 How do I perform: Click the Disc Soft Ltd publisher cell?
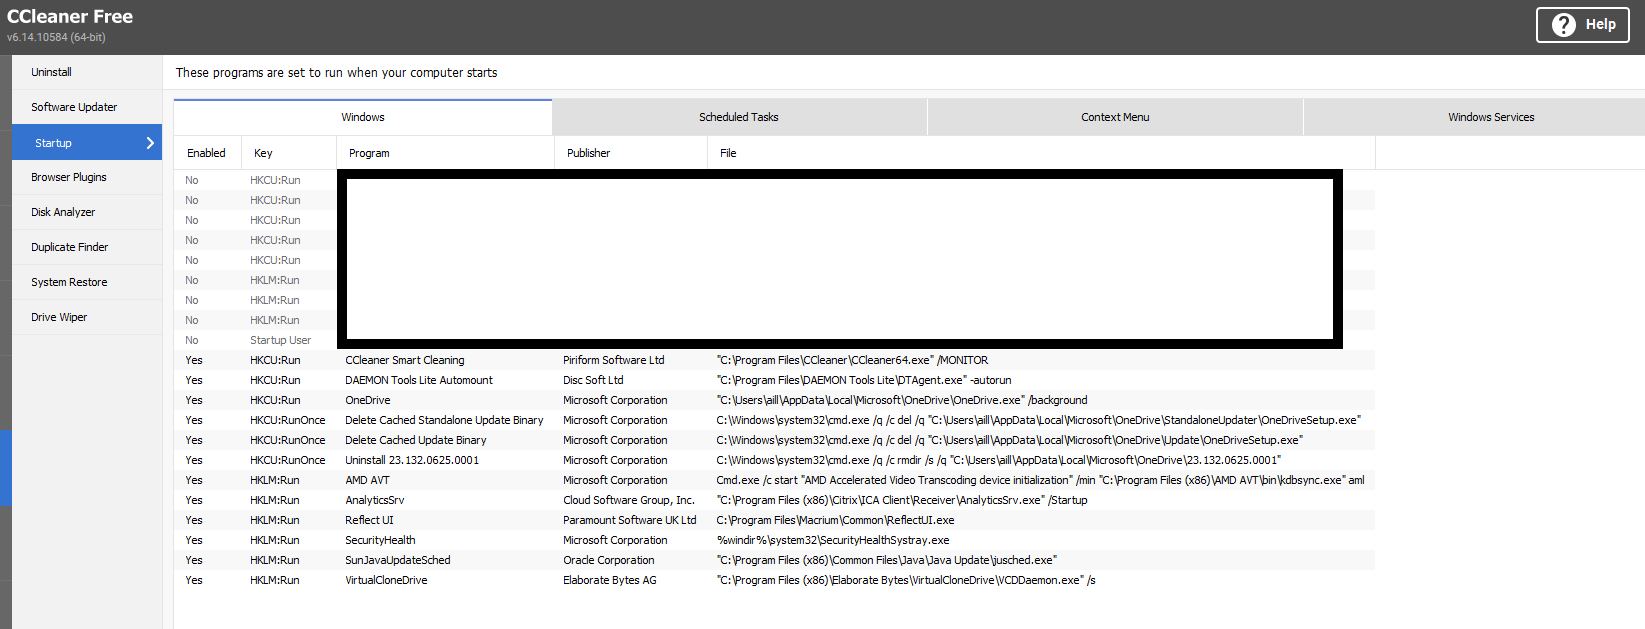(593, 380)
